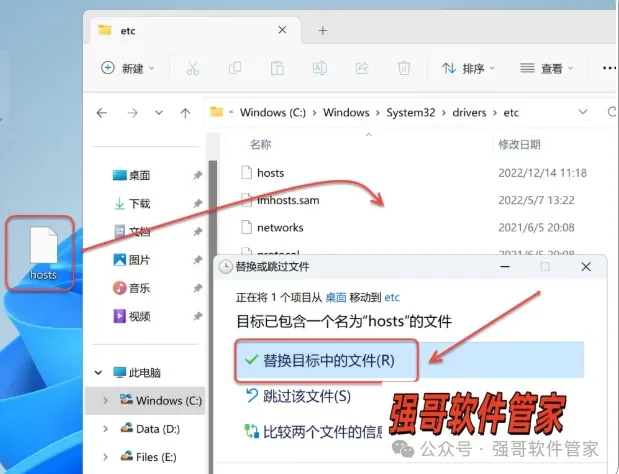Go up one folder level
Image resolution: width=619 pixels, height=474 pixels.
coord(185,113)
